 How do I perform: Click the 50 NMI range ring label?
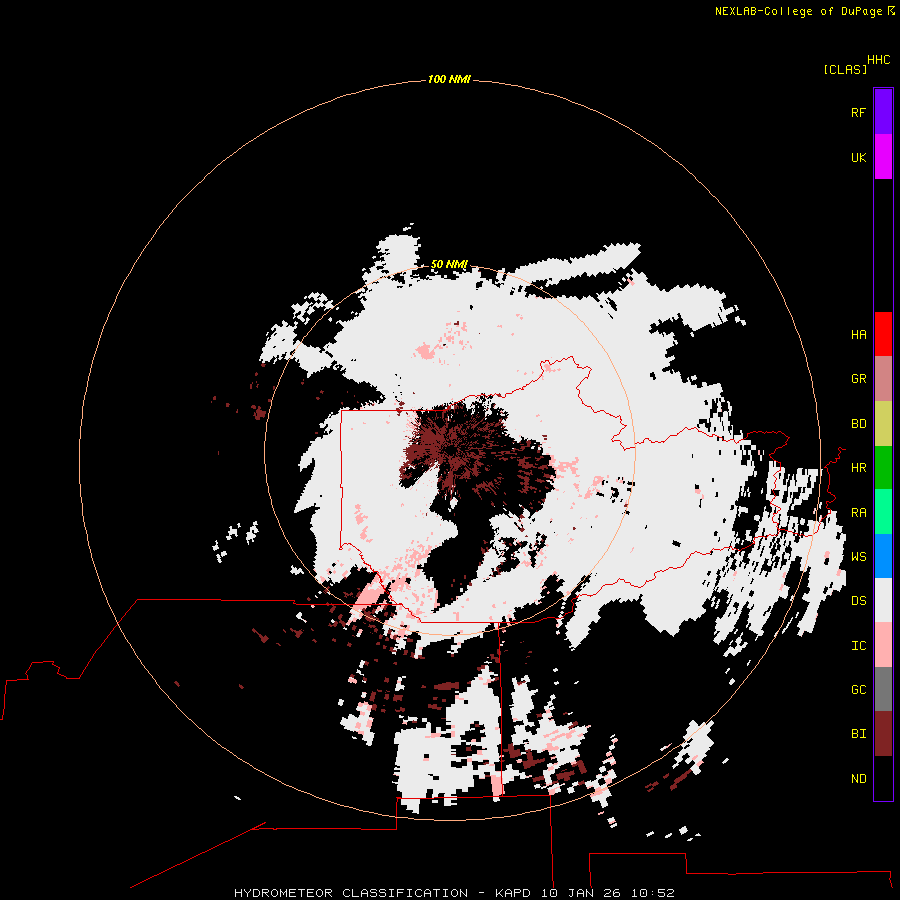point(449,264)
